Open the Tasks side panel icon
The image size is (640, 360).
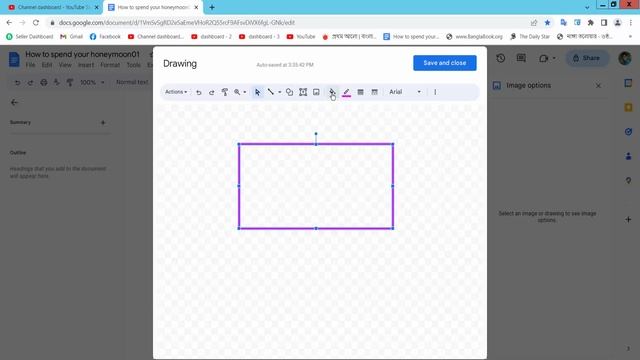coord(628,131)
